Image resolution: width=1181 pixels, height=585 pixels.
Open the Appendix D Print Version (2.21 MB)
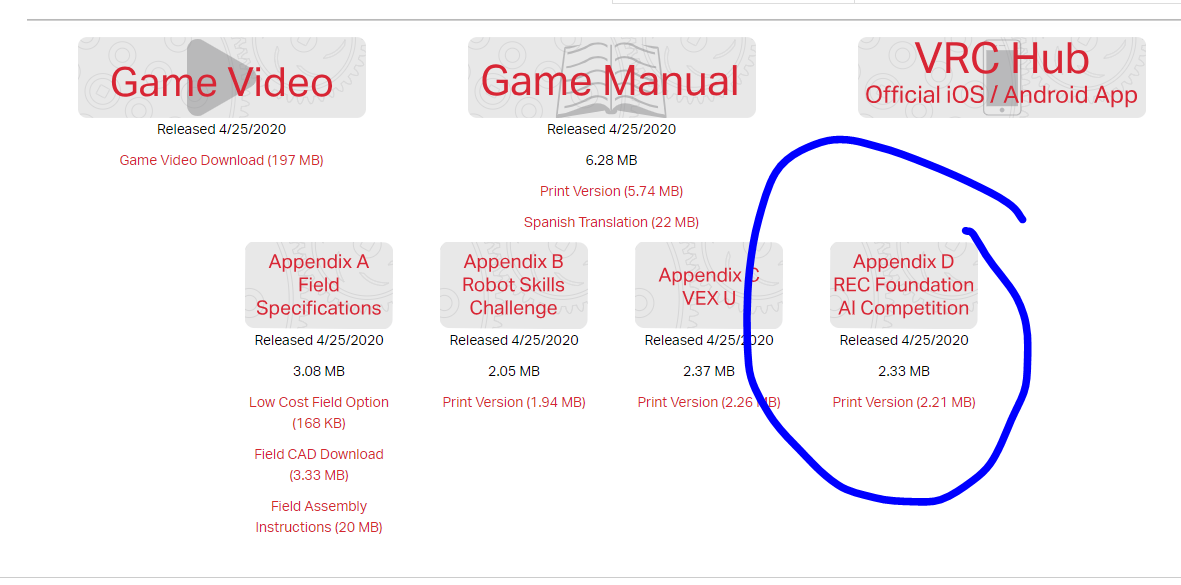click(x=904, y=402)
